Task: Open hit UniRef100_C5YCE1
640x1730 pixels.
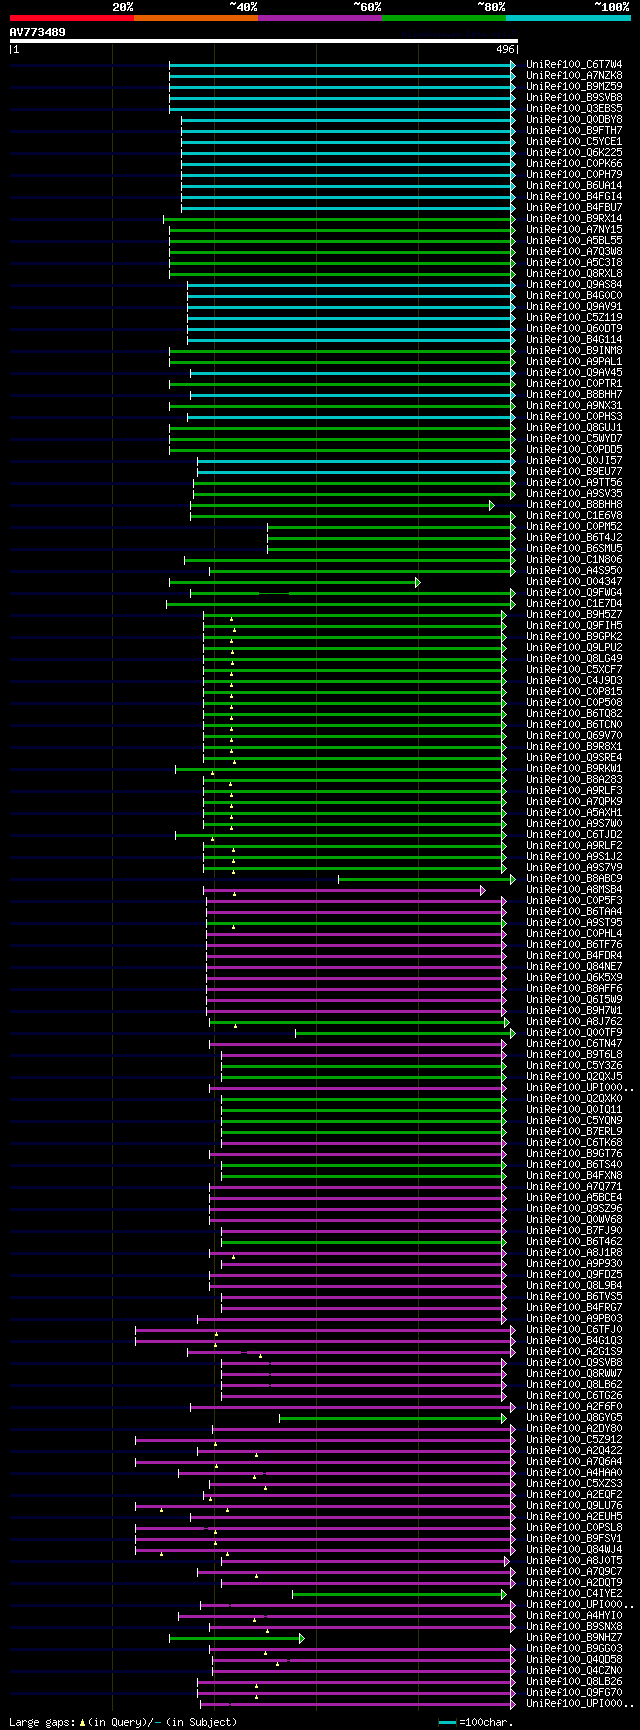Action: point(574,142)
